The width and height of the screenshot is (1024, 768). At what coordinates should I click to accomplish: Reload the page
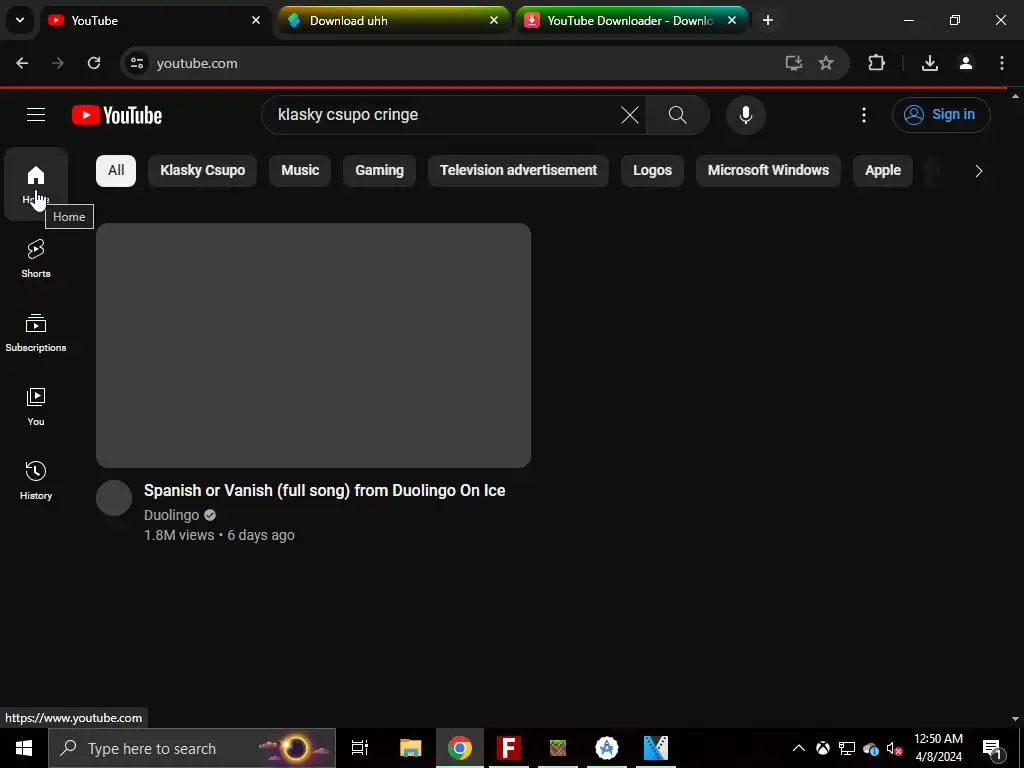[x=94, y=63]
